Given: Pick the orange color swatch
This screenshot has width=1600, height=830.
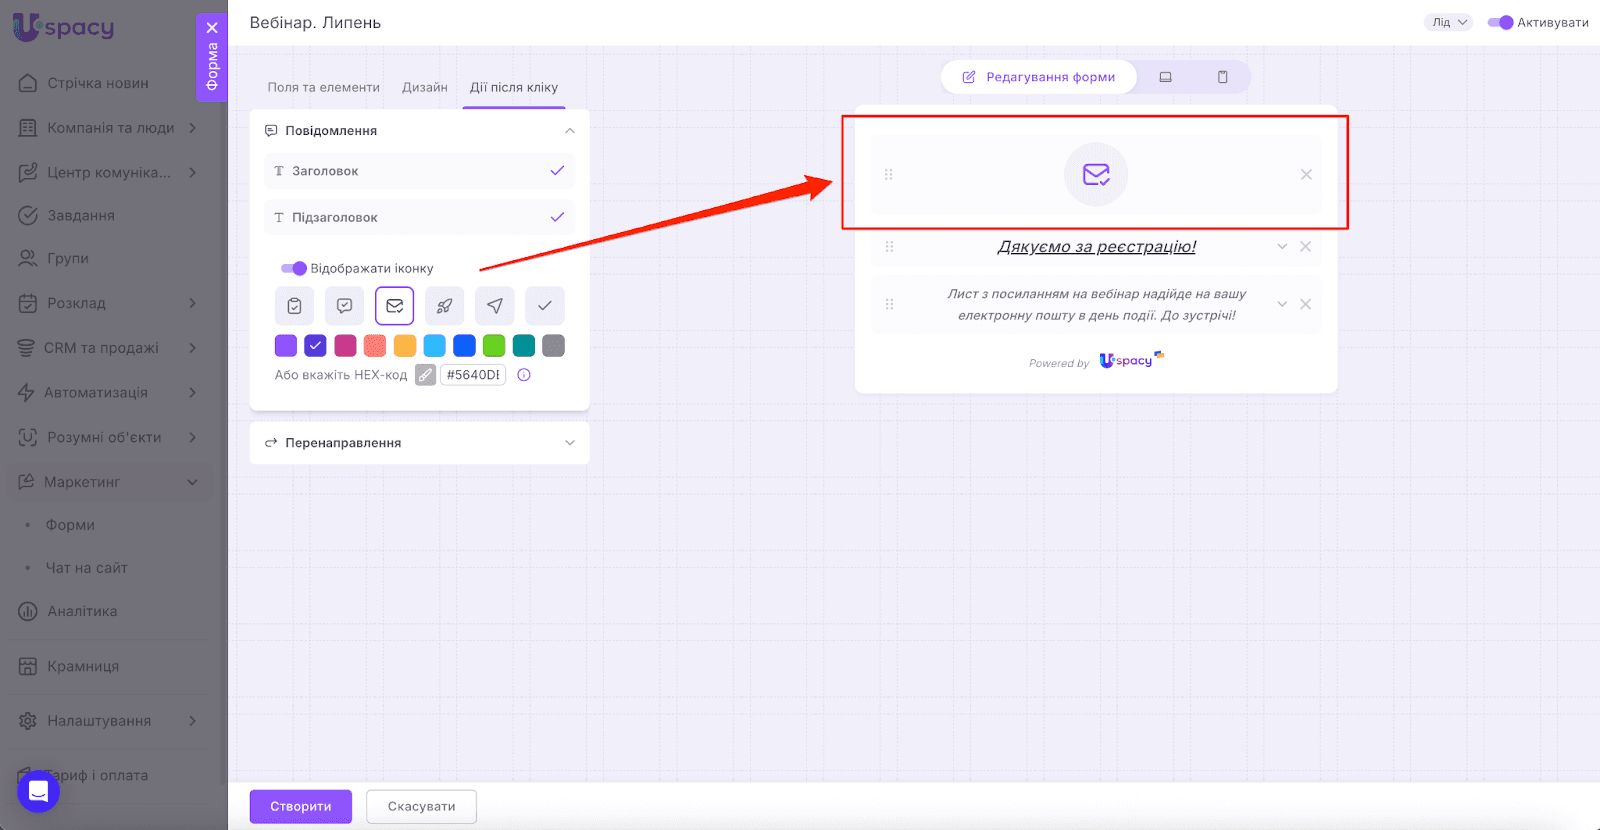Looking at the screenshot, I should click(x=405, y=346).
